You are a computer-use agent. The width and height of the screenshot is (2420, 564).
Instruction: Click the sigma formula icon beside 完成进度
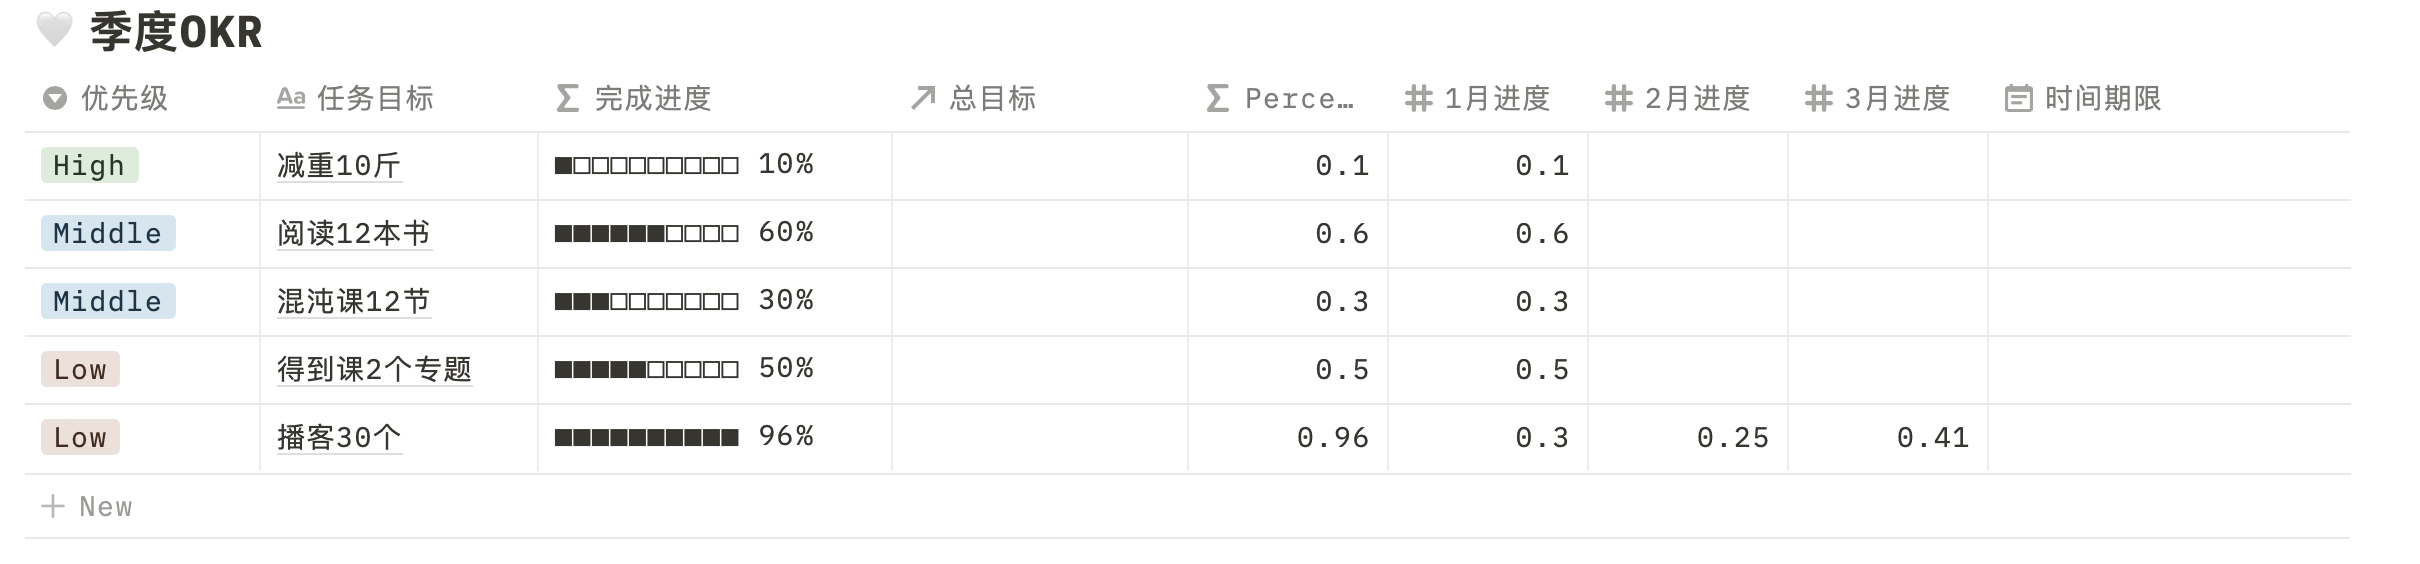(x=567, y=98)
